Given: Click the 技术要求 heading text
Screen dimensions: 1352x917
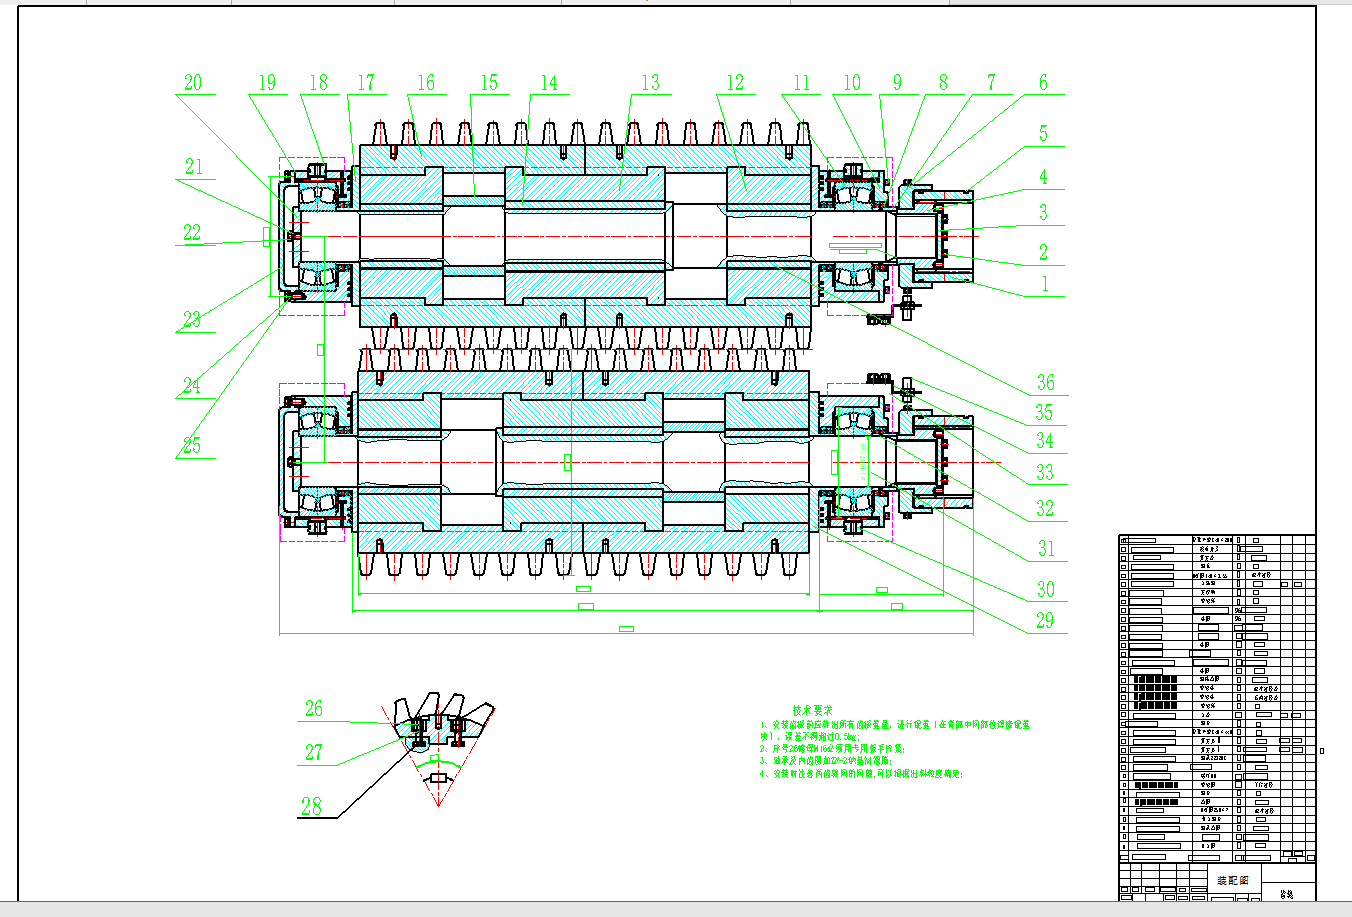Looking at the screenshot, I should click(812, 709).
